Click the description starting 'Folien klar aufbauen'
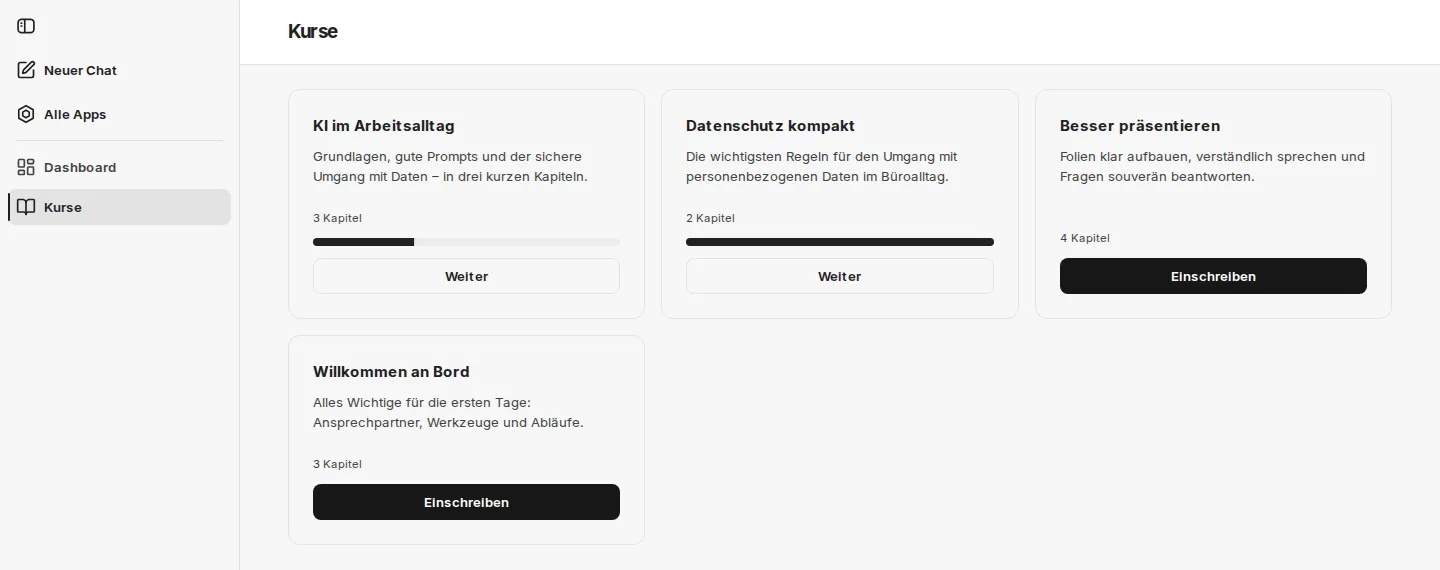 1212,167
